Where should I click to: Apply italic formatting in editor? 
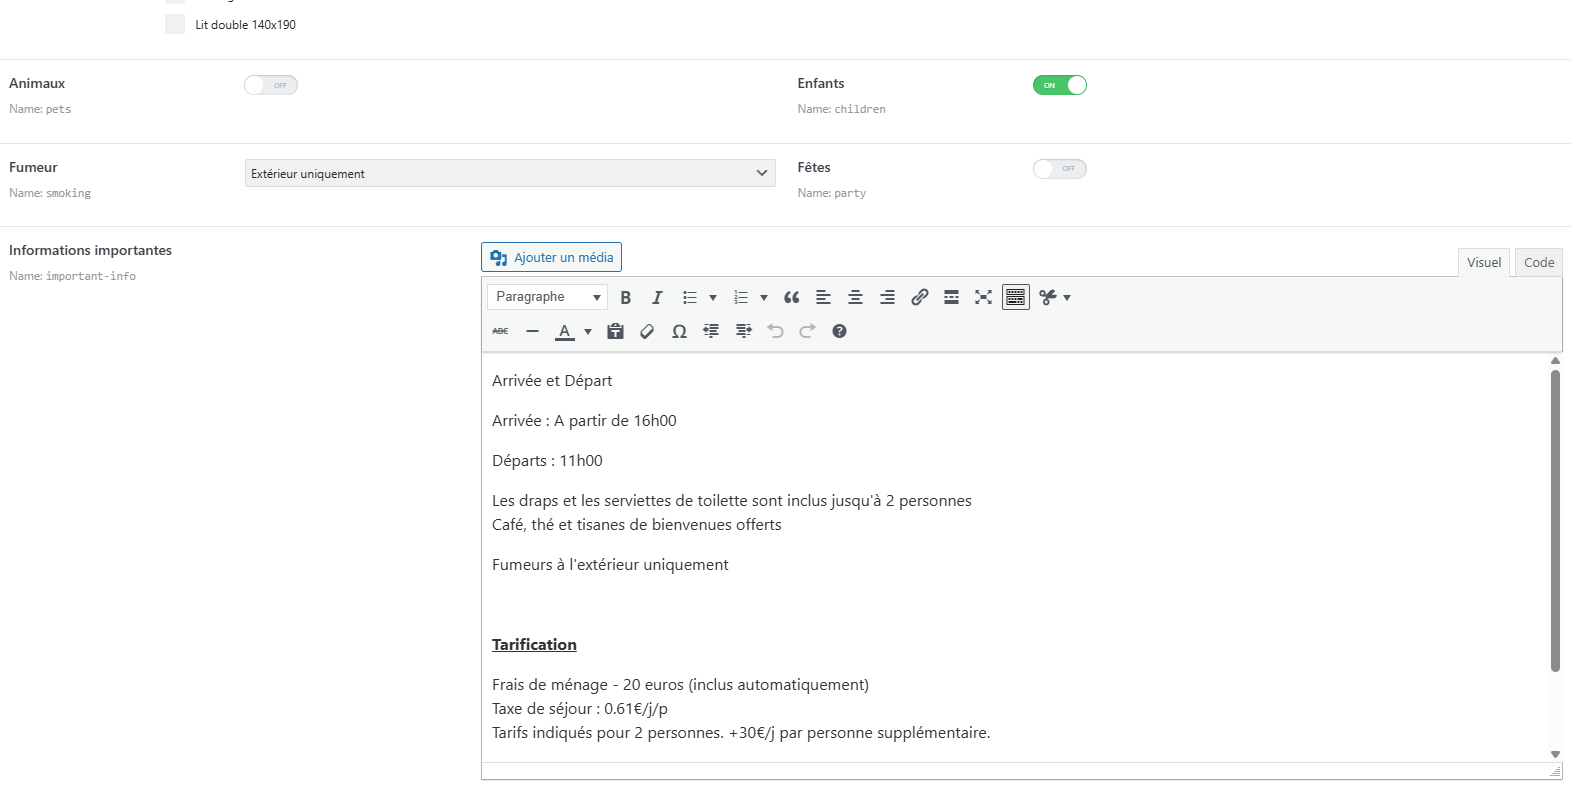[657, 297]
